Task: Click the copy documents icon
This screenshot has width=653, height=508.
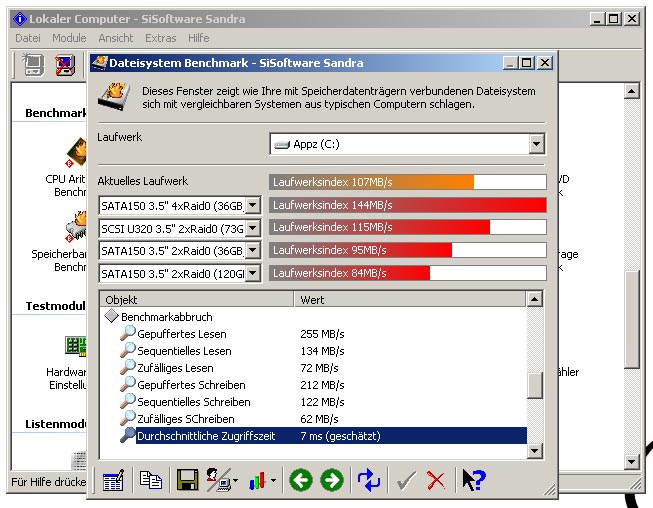Action: point(151,480)
